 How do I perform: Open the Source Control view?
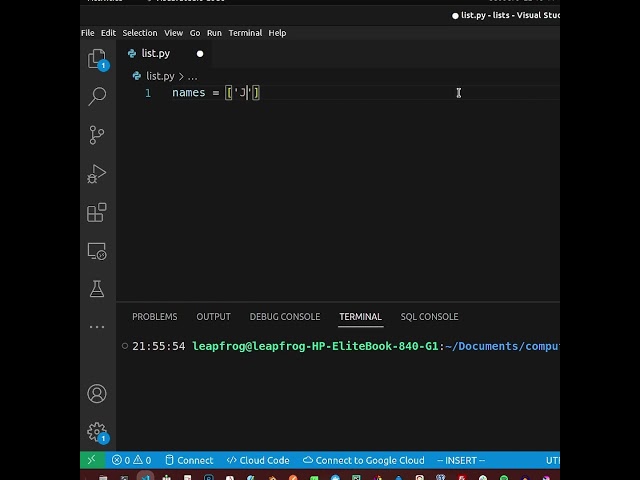(x=97, y=135)
